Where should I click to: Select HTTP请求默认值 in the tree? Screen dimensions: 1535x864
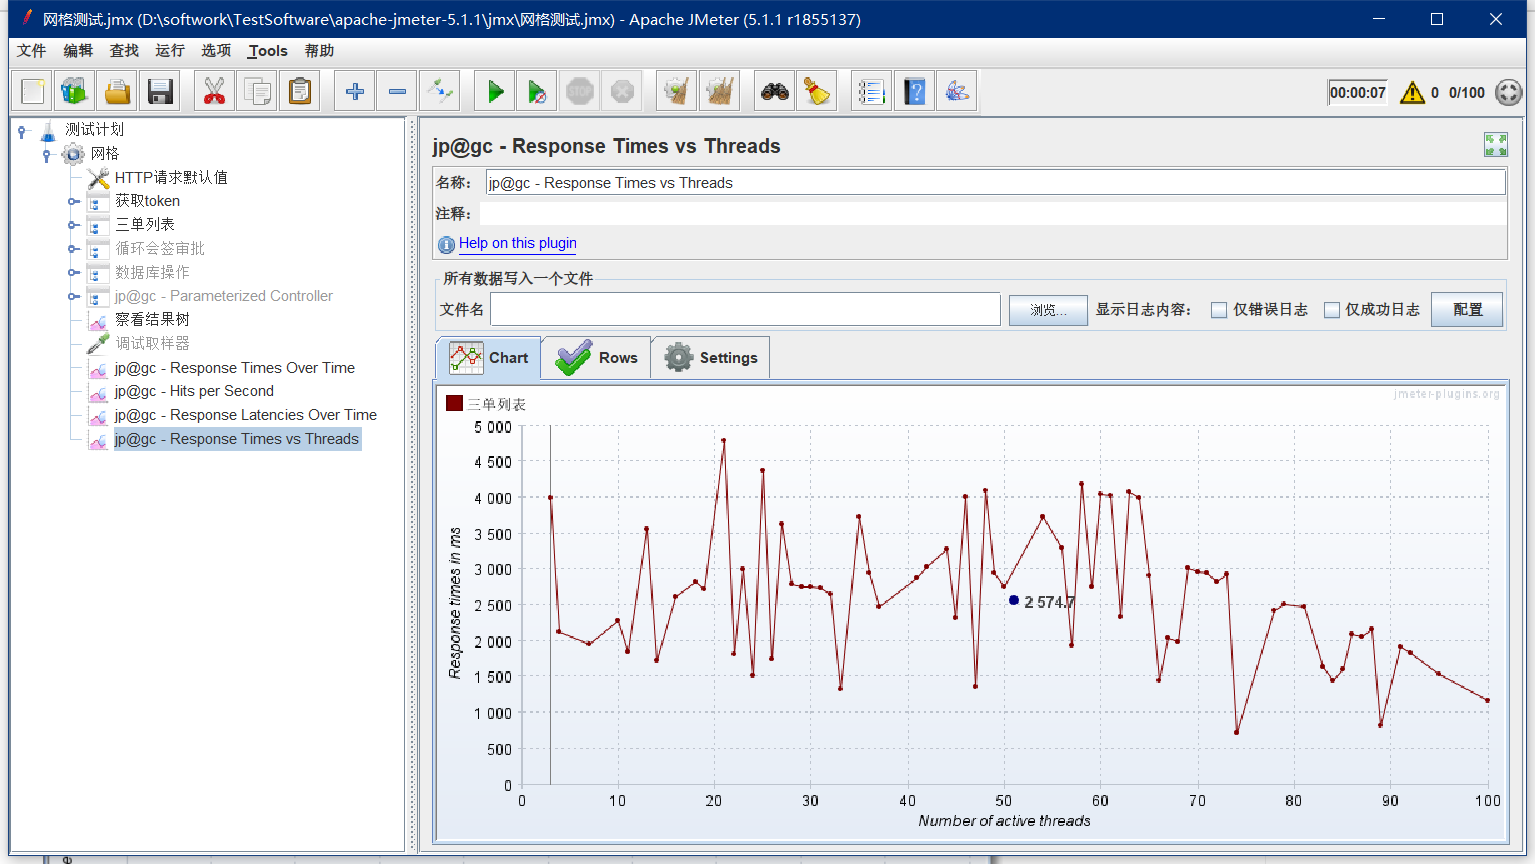point(171,177)
